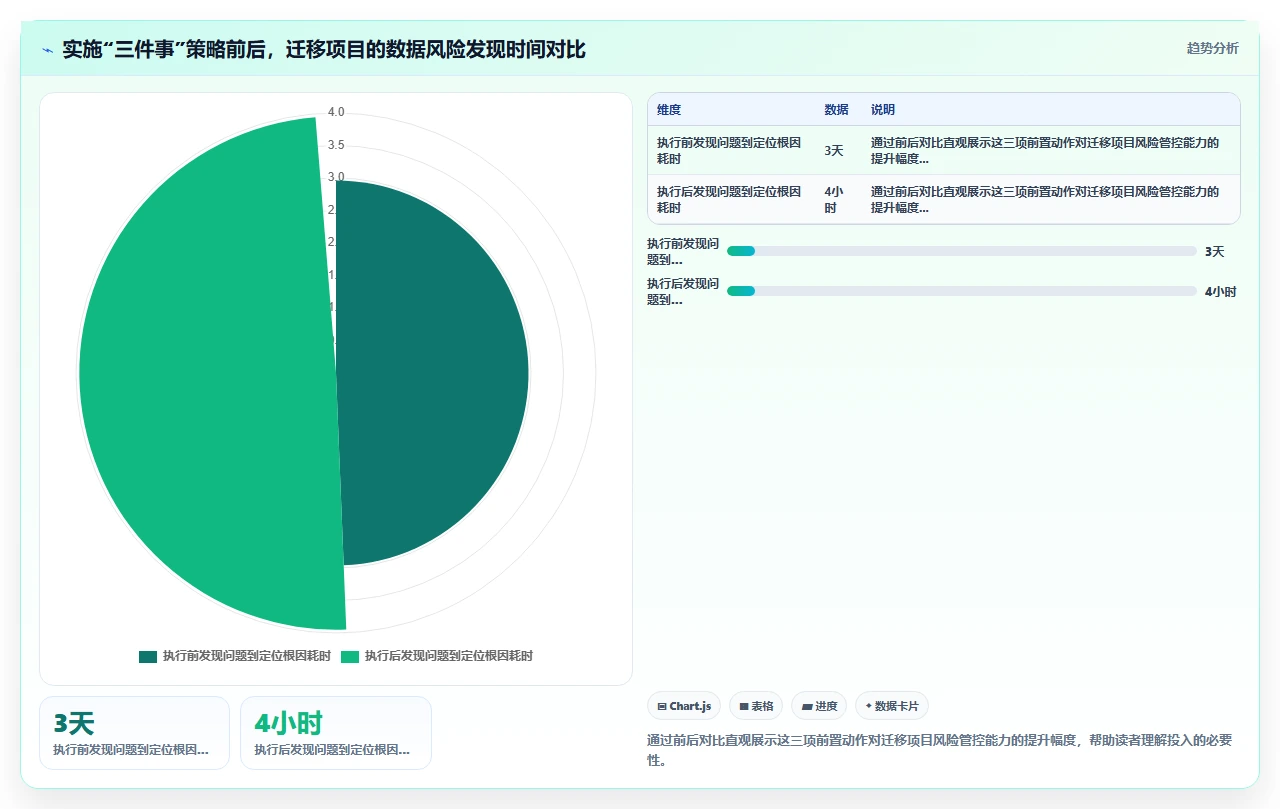1280x809 pixels.
Task: Toggle dark teal legend swatch for 执行前
Action: coord(148,656)
